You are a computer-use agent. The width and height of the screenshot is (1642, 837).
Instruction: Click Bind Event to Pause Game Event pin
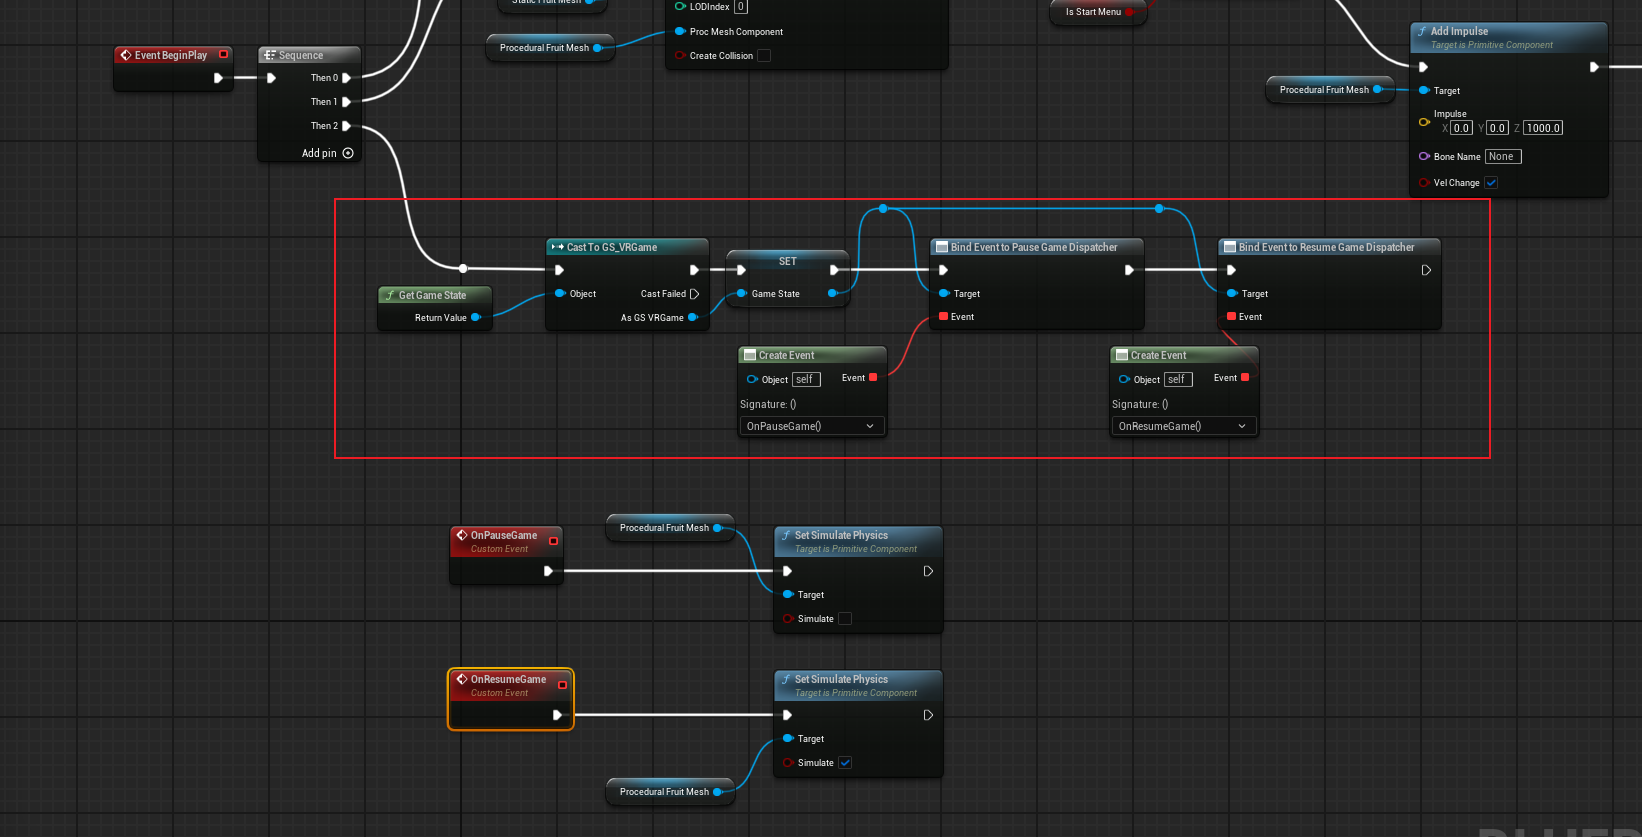[x=943, y=317]
